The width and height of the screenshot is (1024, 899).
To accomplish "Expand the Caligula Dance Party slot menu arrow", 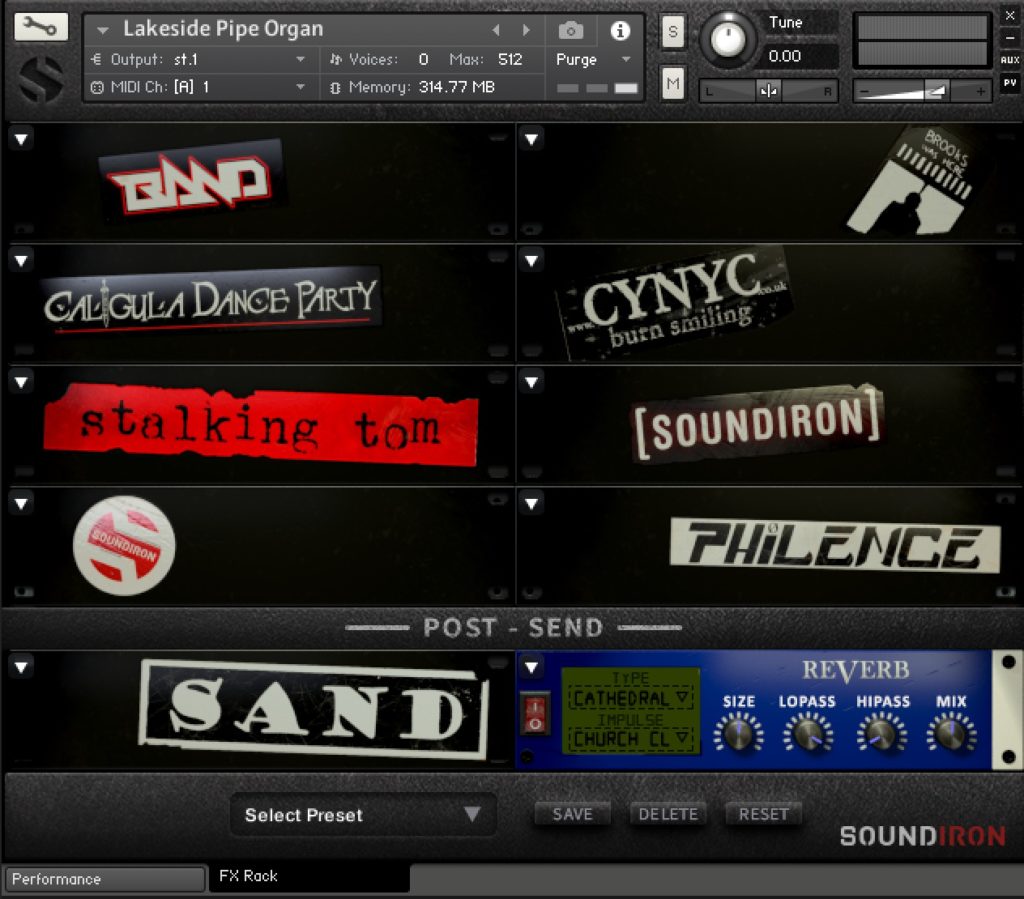I will pyautogui.click(x=21, y=261).
